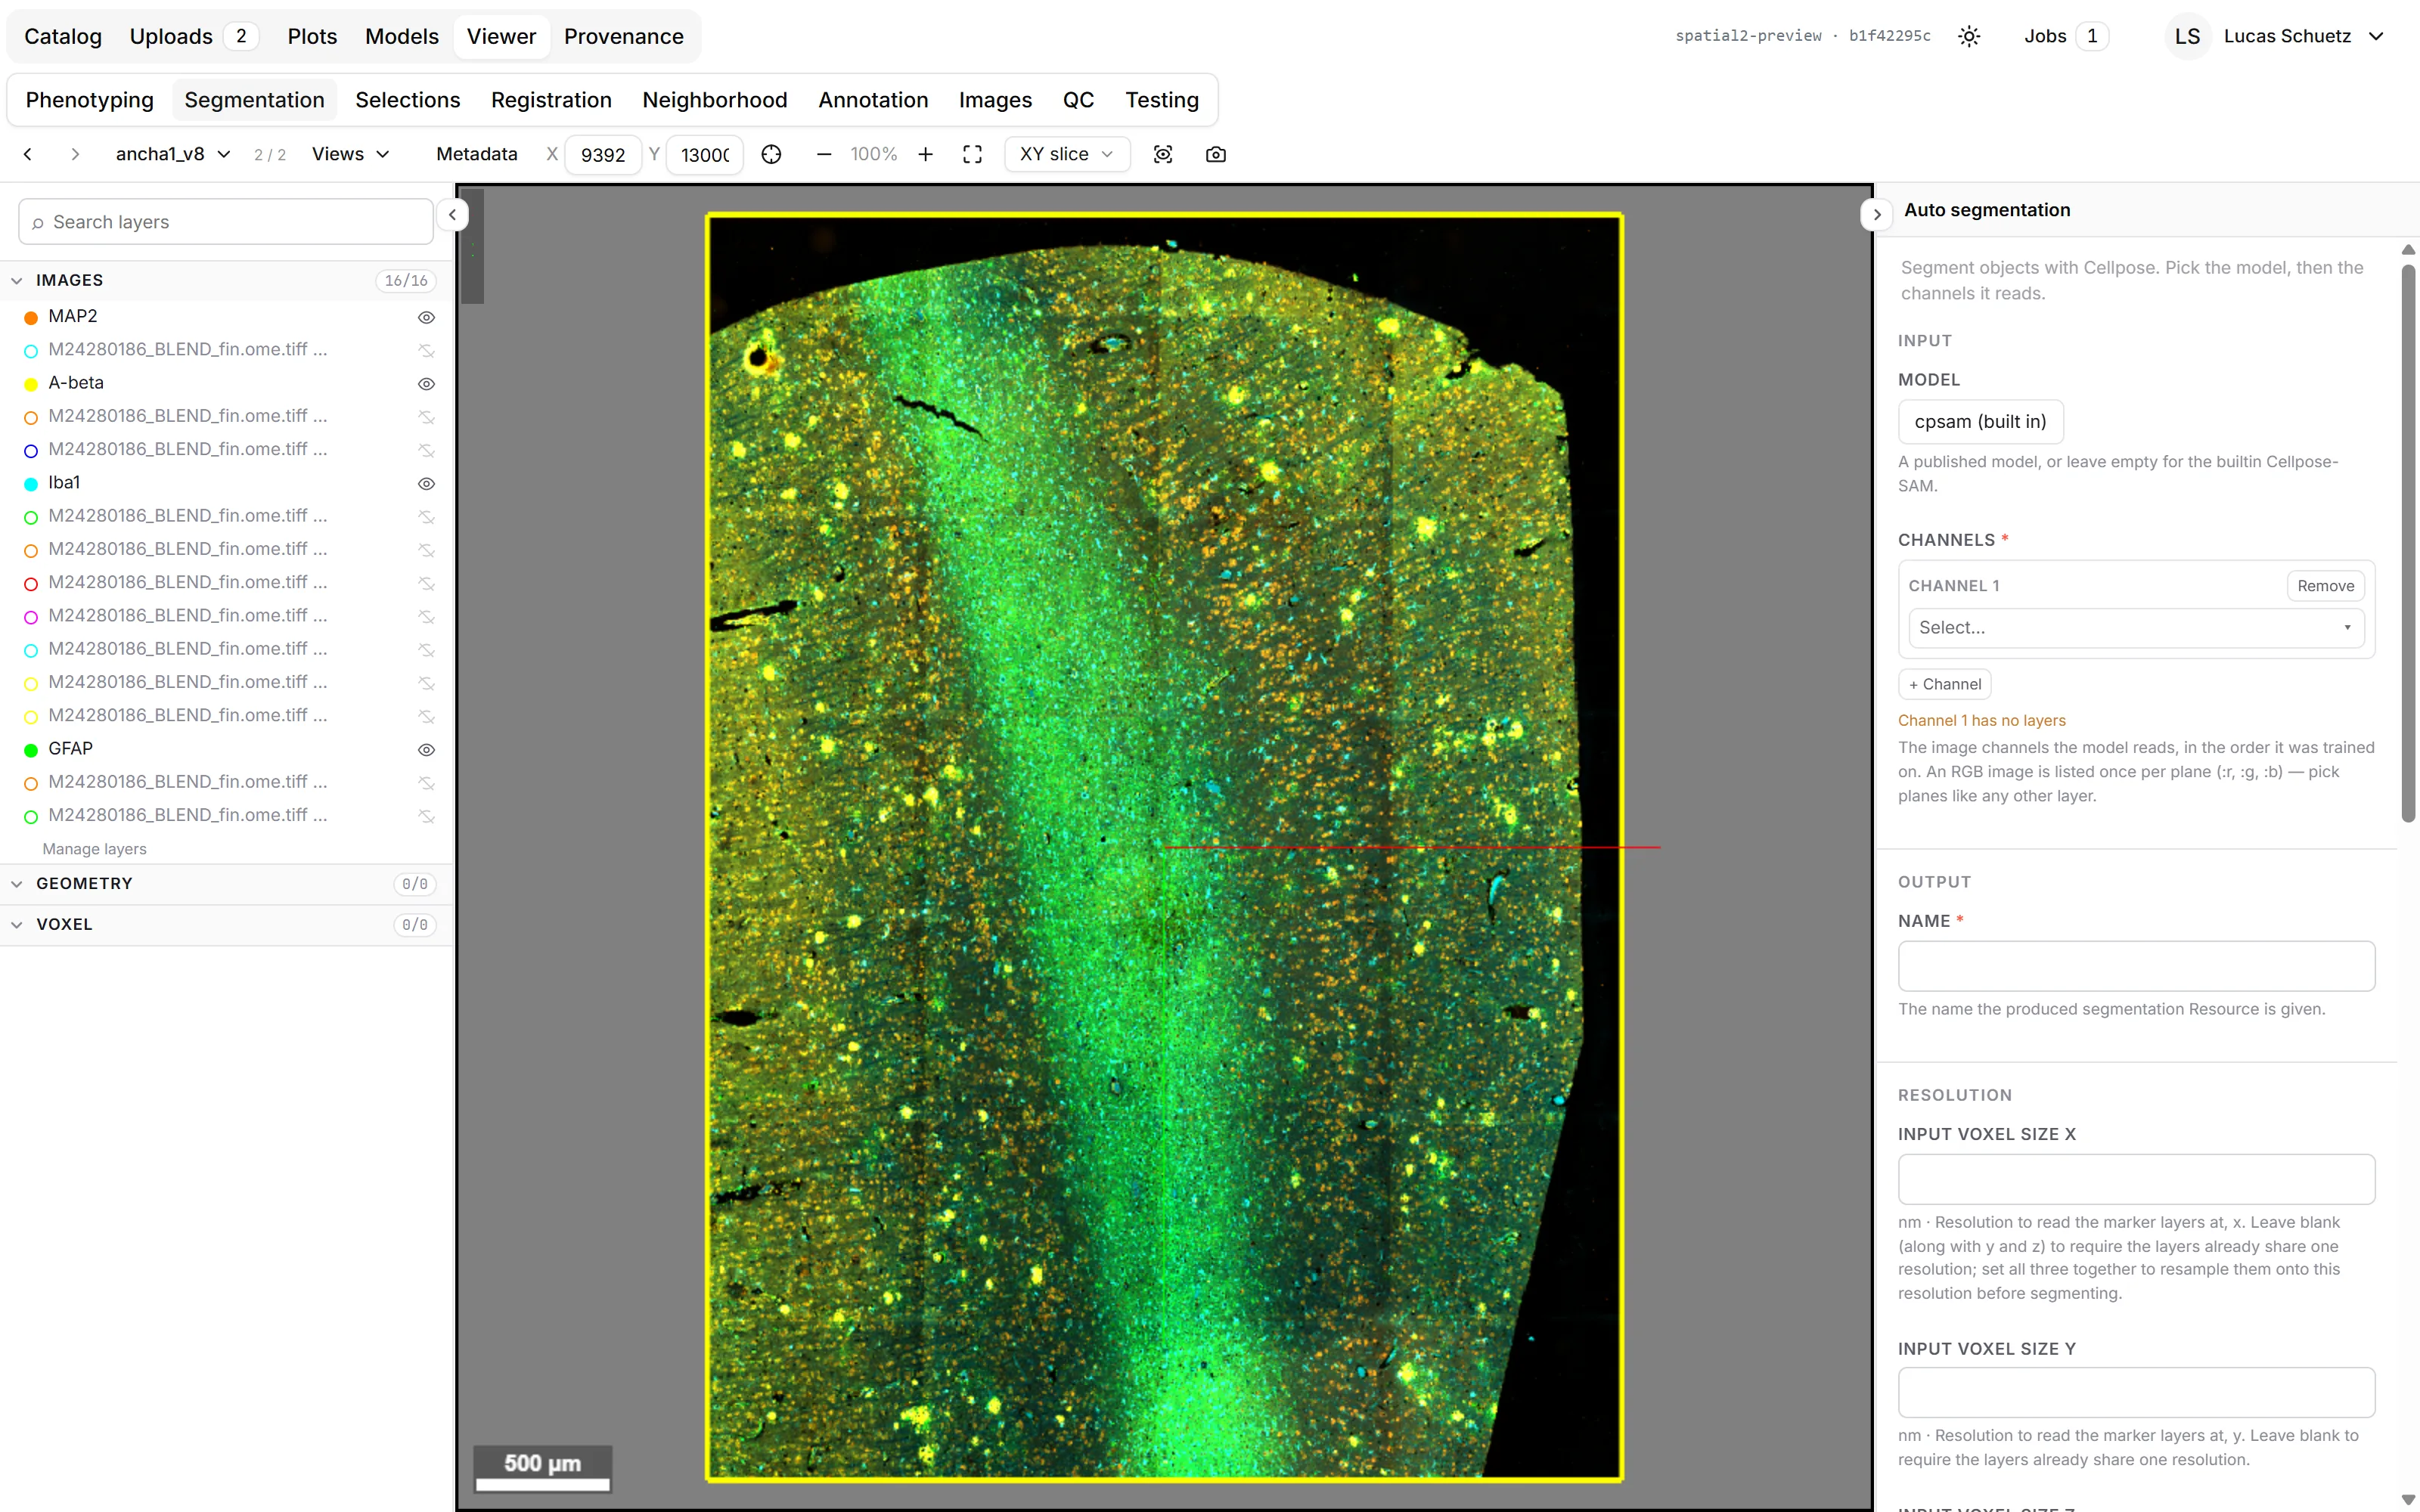The width and height of the screenshot is (2420, 1512).
Task: Click the + Channel button
Action: 1944,684
